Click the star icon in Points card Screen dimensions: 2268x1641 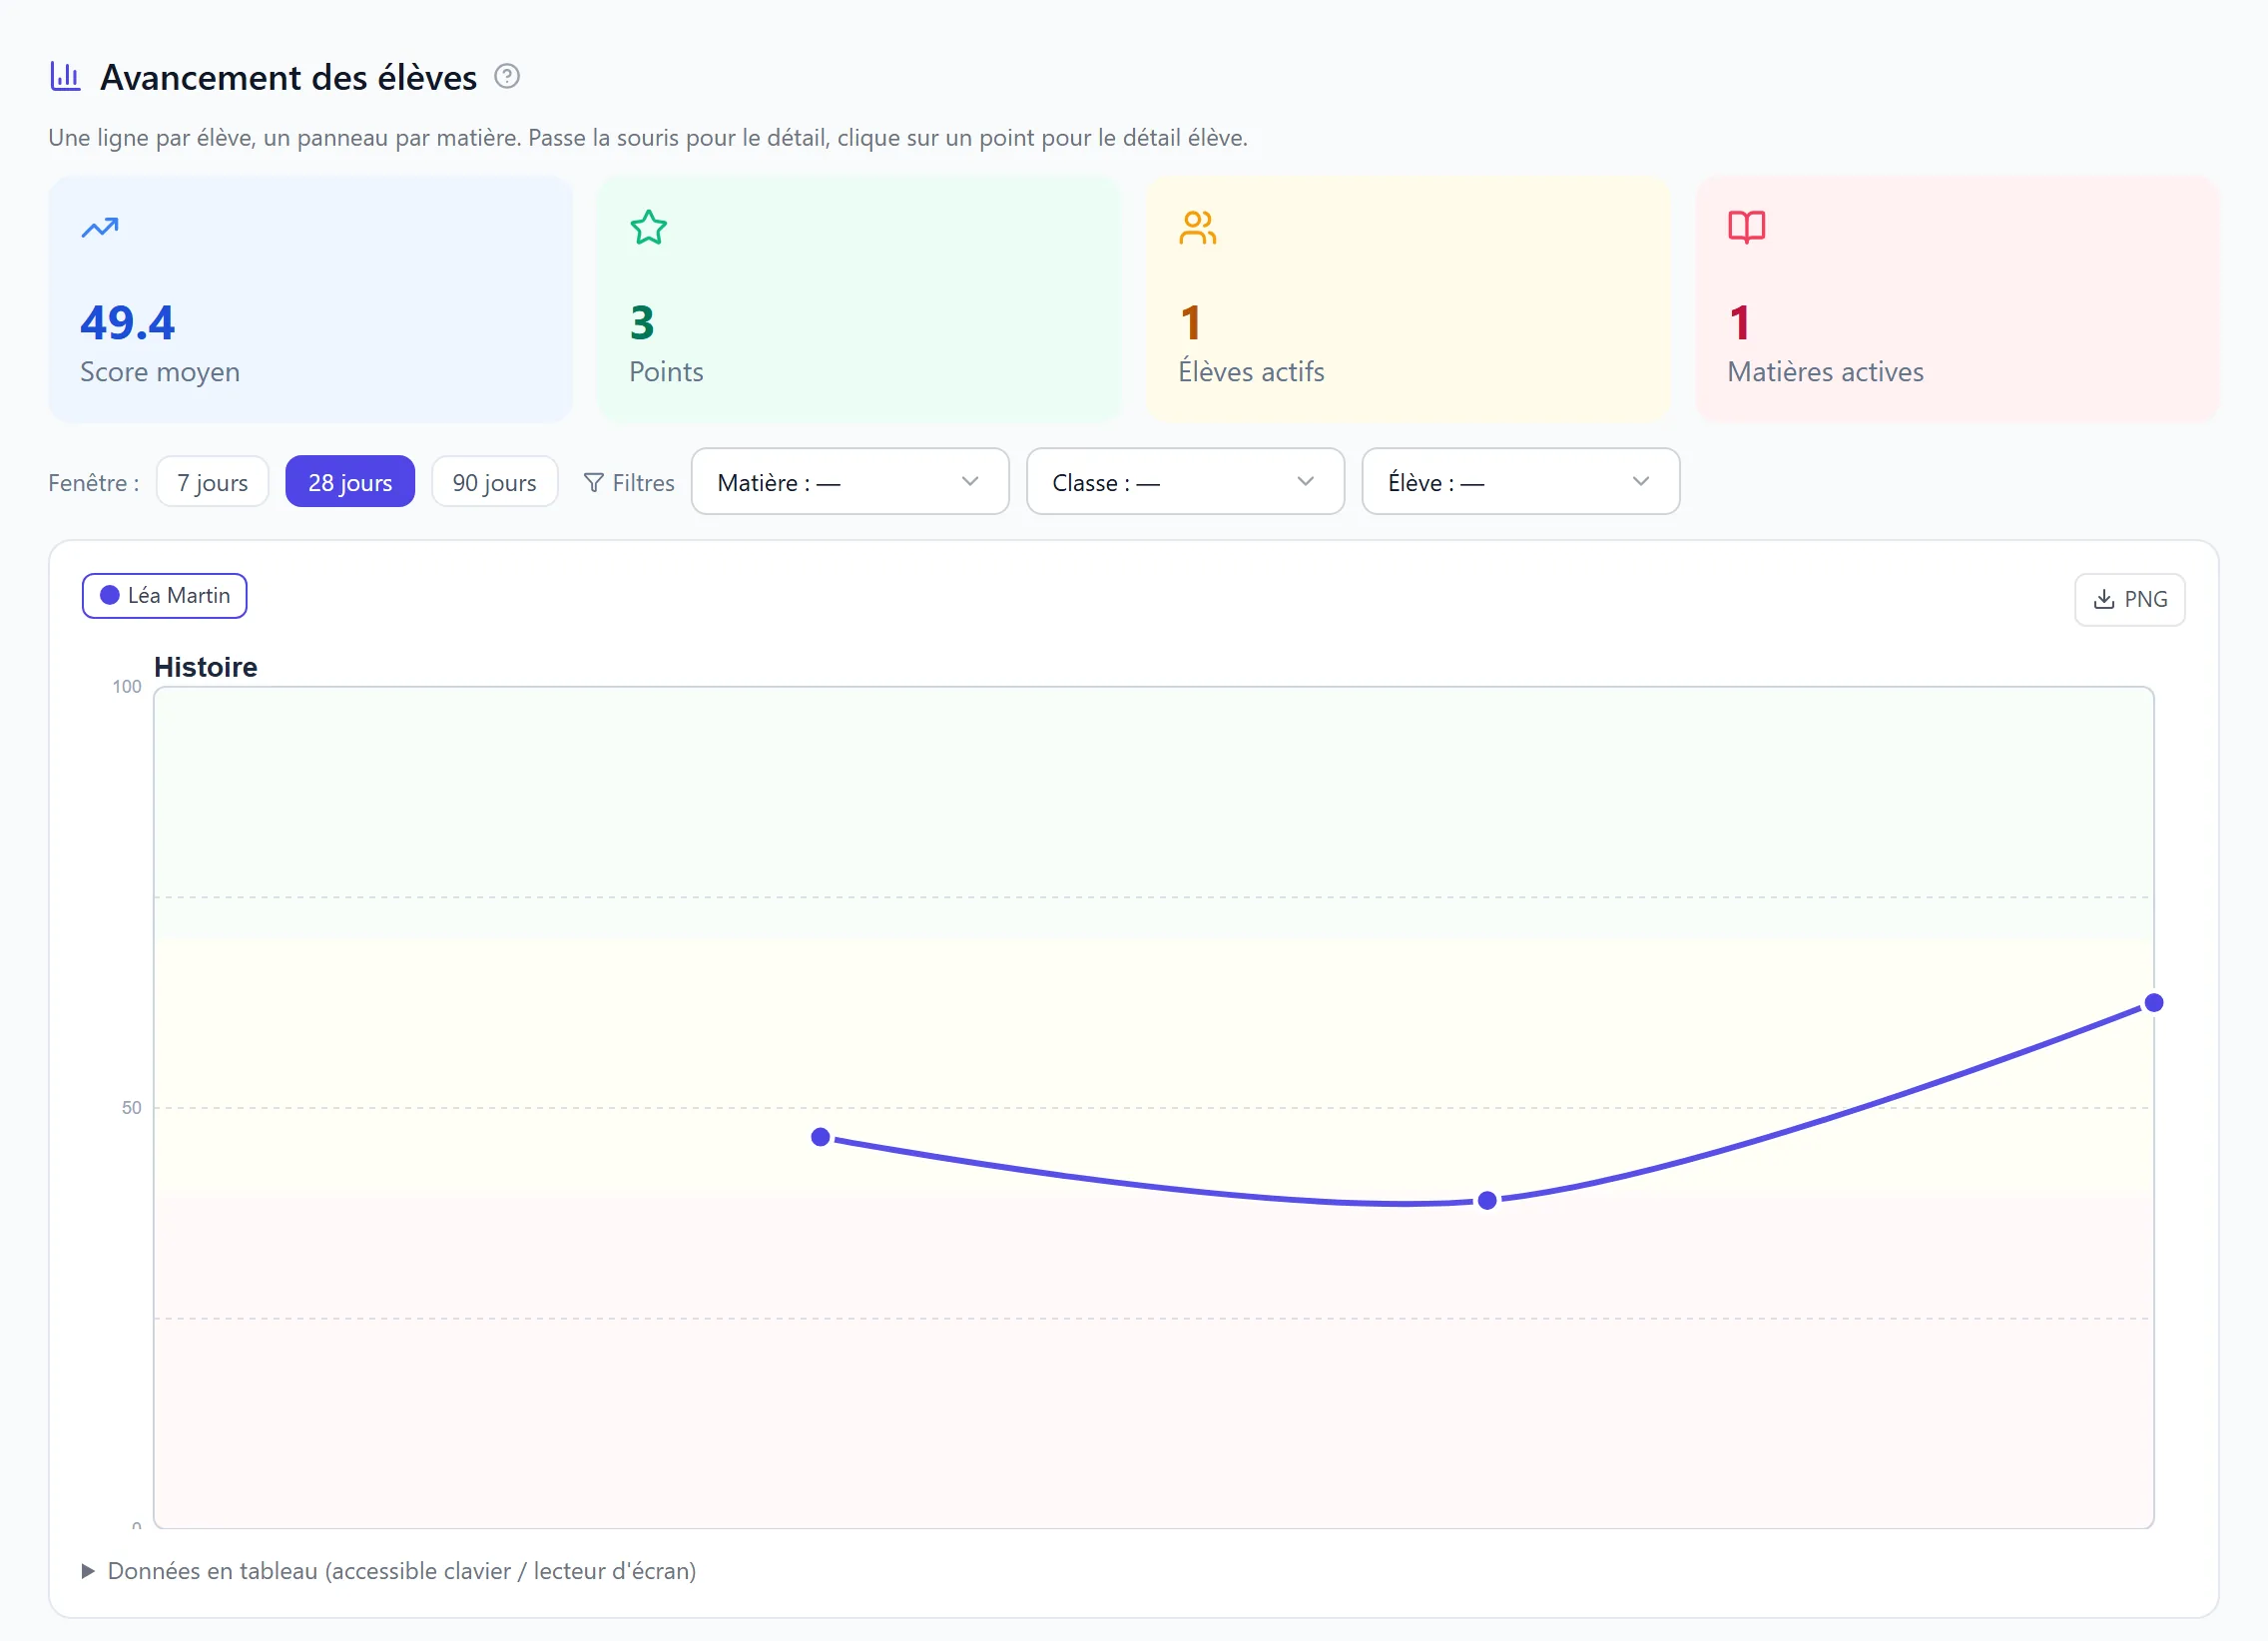point(648,227)
